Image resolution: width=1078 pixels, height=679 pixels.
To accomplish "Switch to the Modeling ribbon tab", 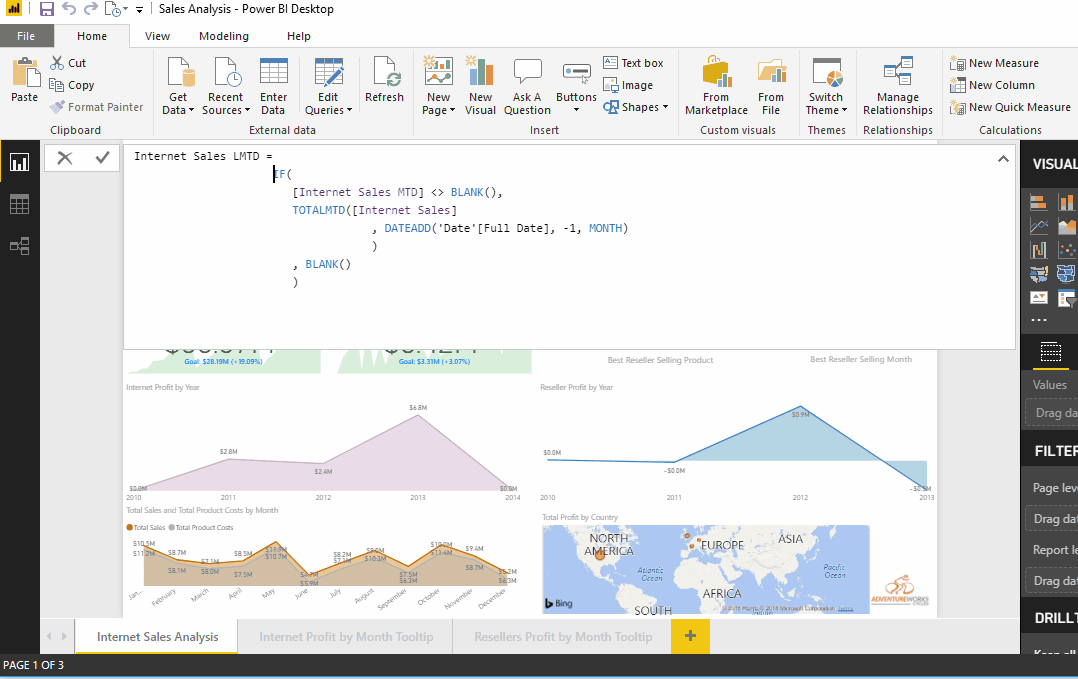I will pos(224,36).
